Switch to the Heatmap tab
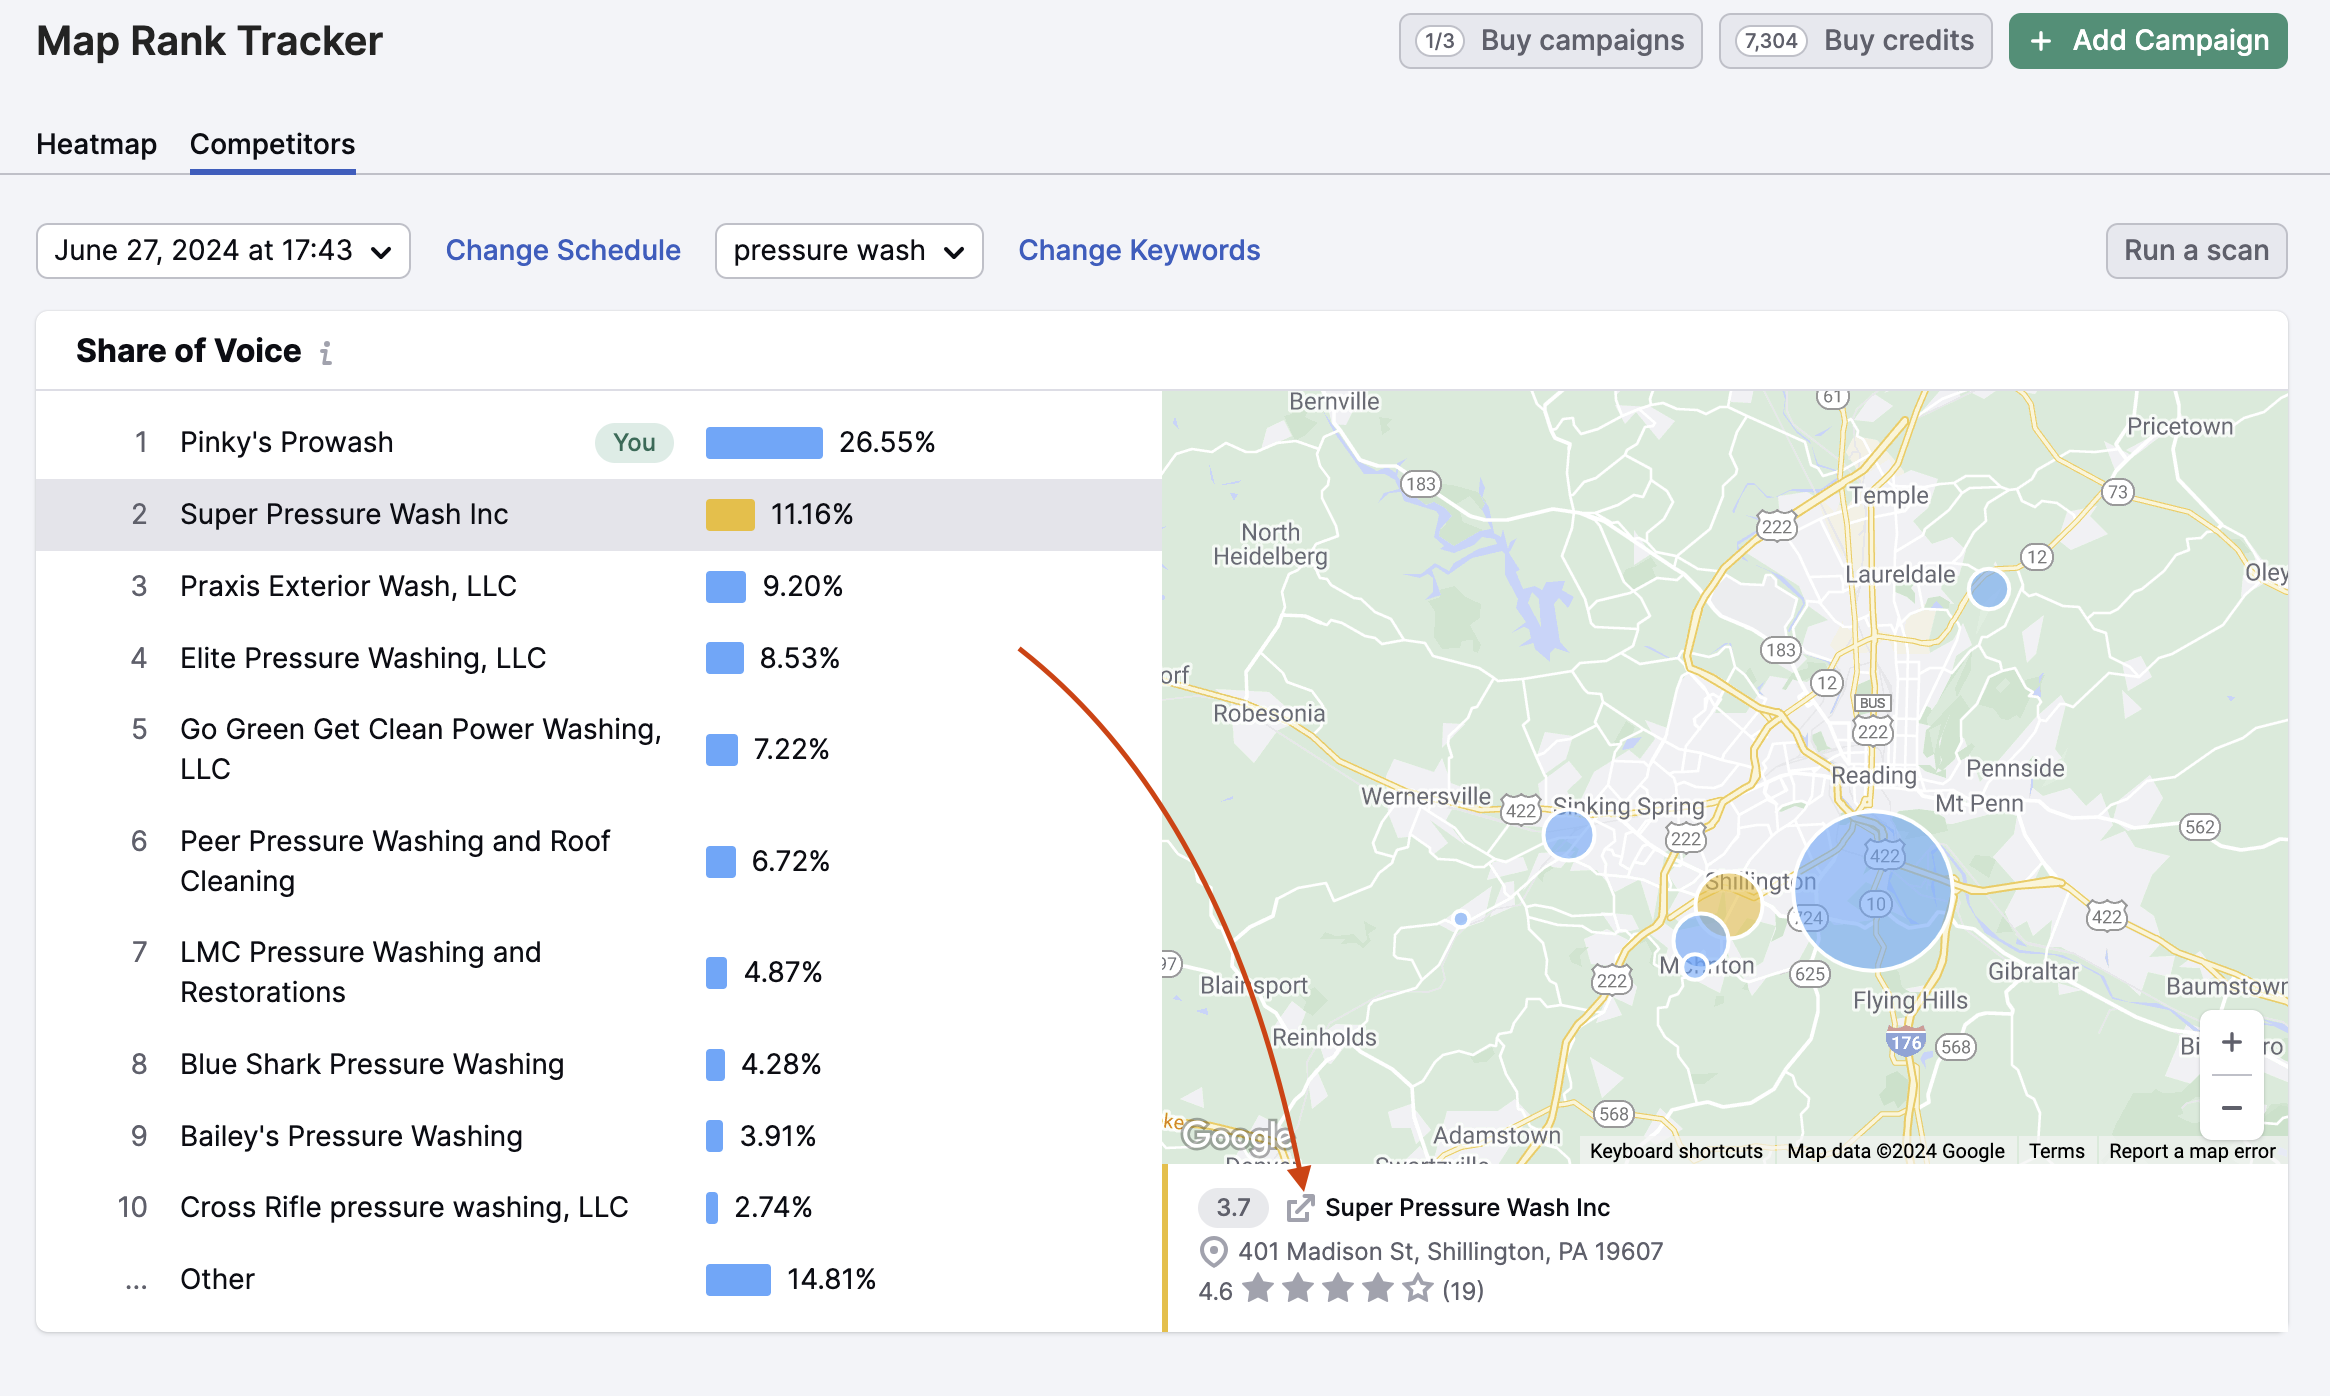The width and height of the screenshot is (2330, 1396). click(96, 144)
